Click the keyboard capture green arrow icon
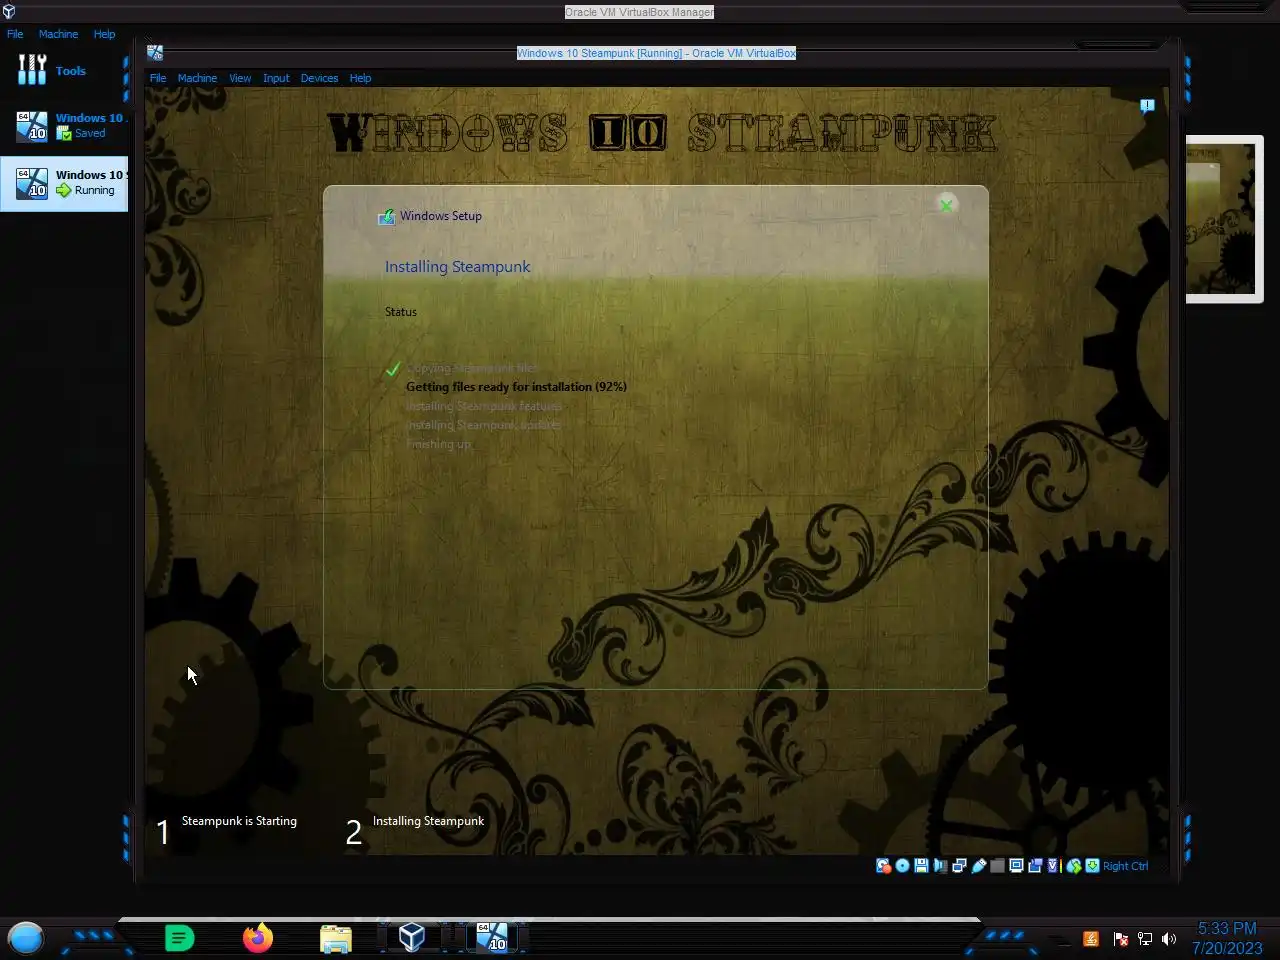Image resolution: width=1280 pixels, height=960 pixels. [x=1093, y=866]
